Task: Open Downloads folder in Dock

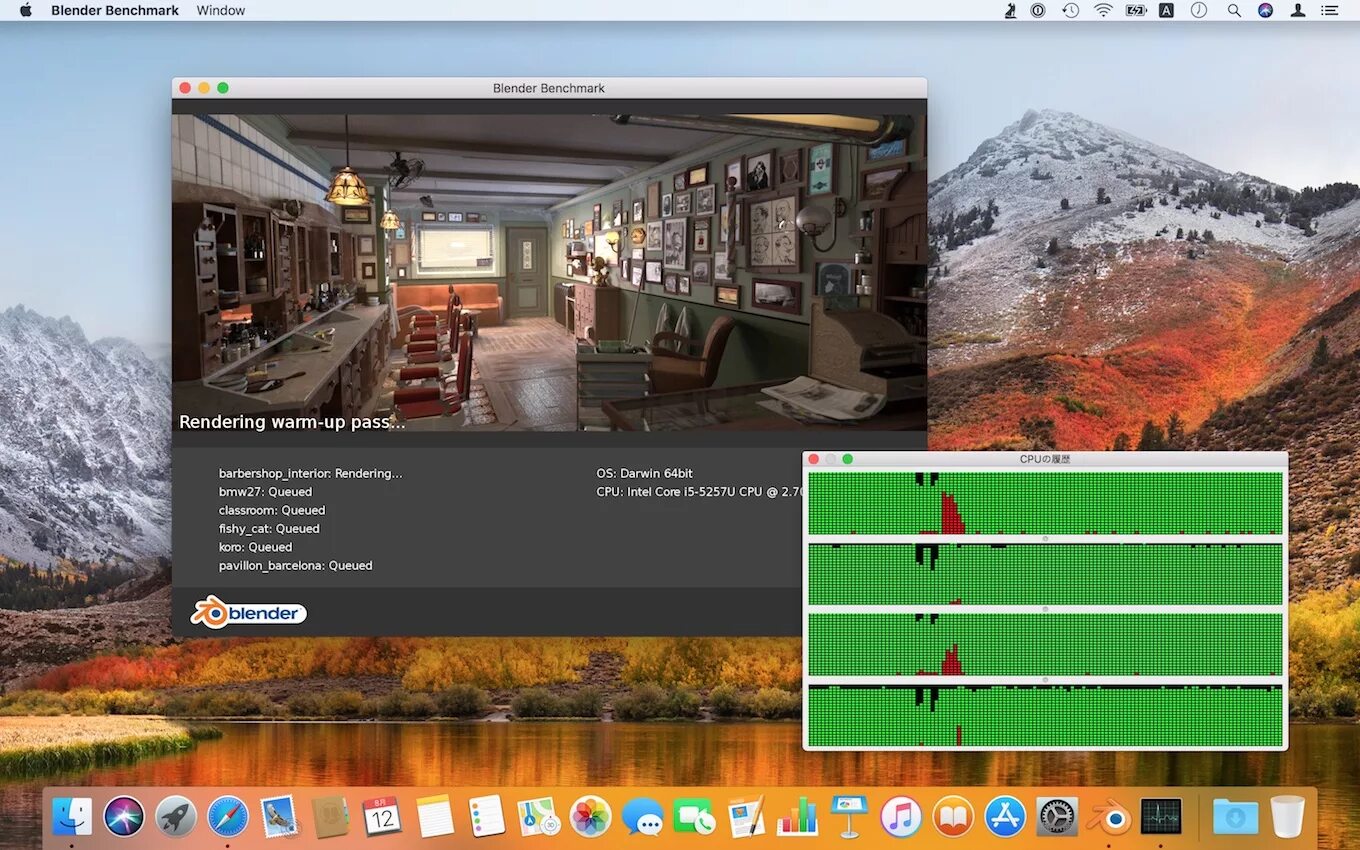Action: point(1236,816)
